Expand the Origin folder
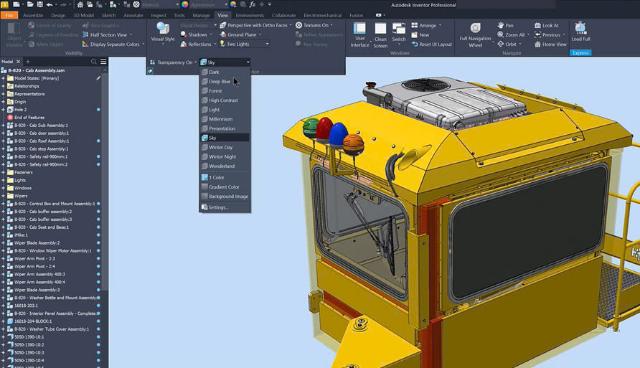Image resolution: width=640 pixels, height=368 pixels. tap(3, 102)
